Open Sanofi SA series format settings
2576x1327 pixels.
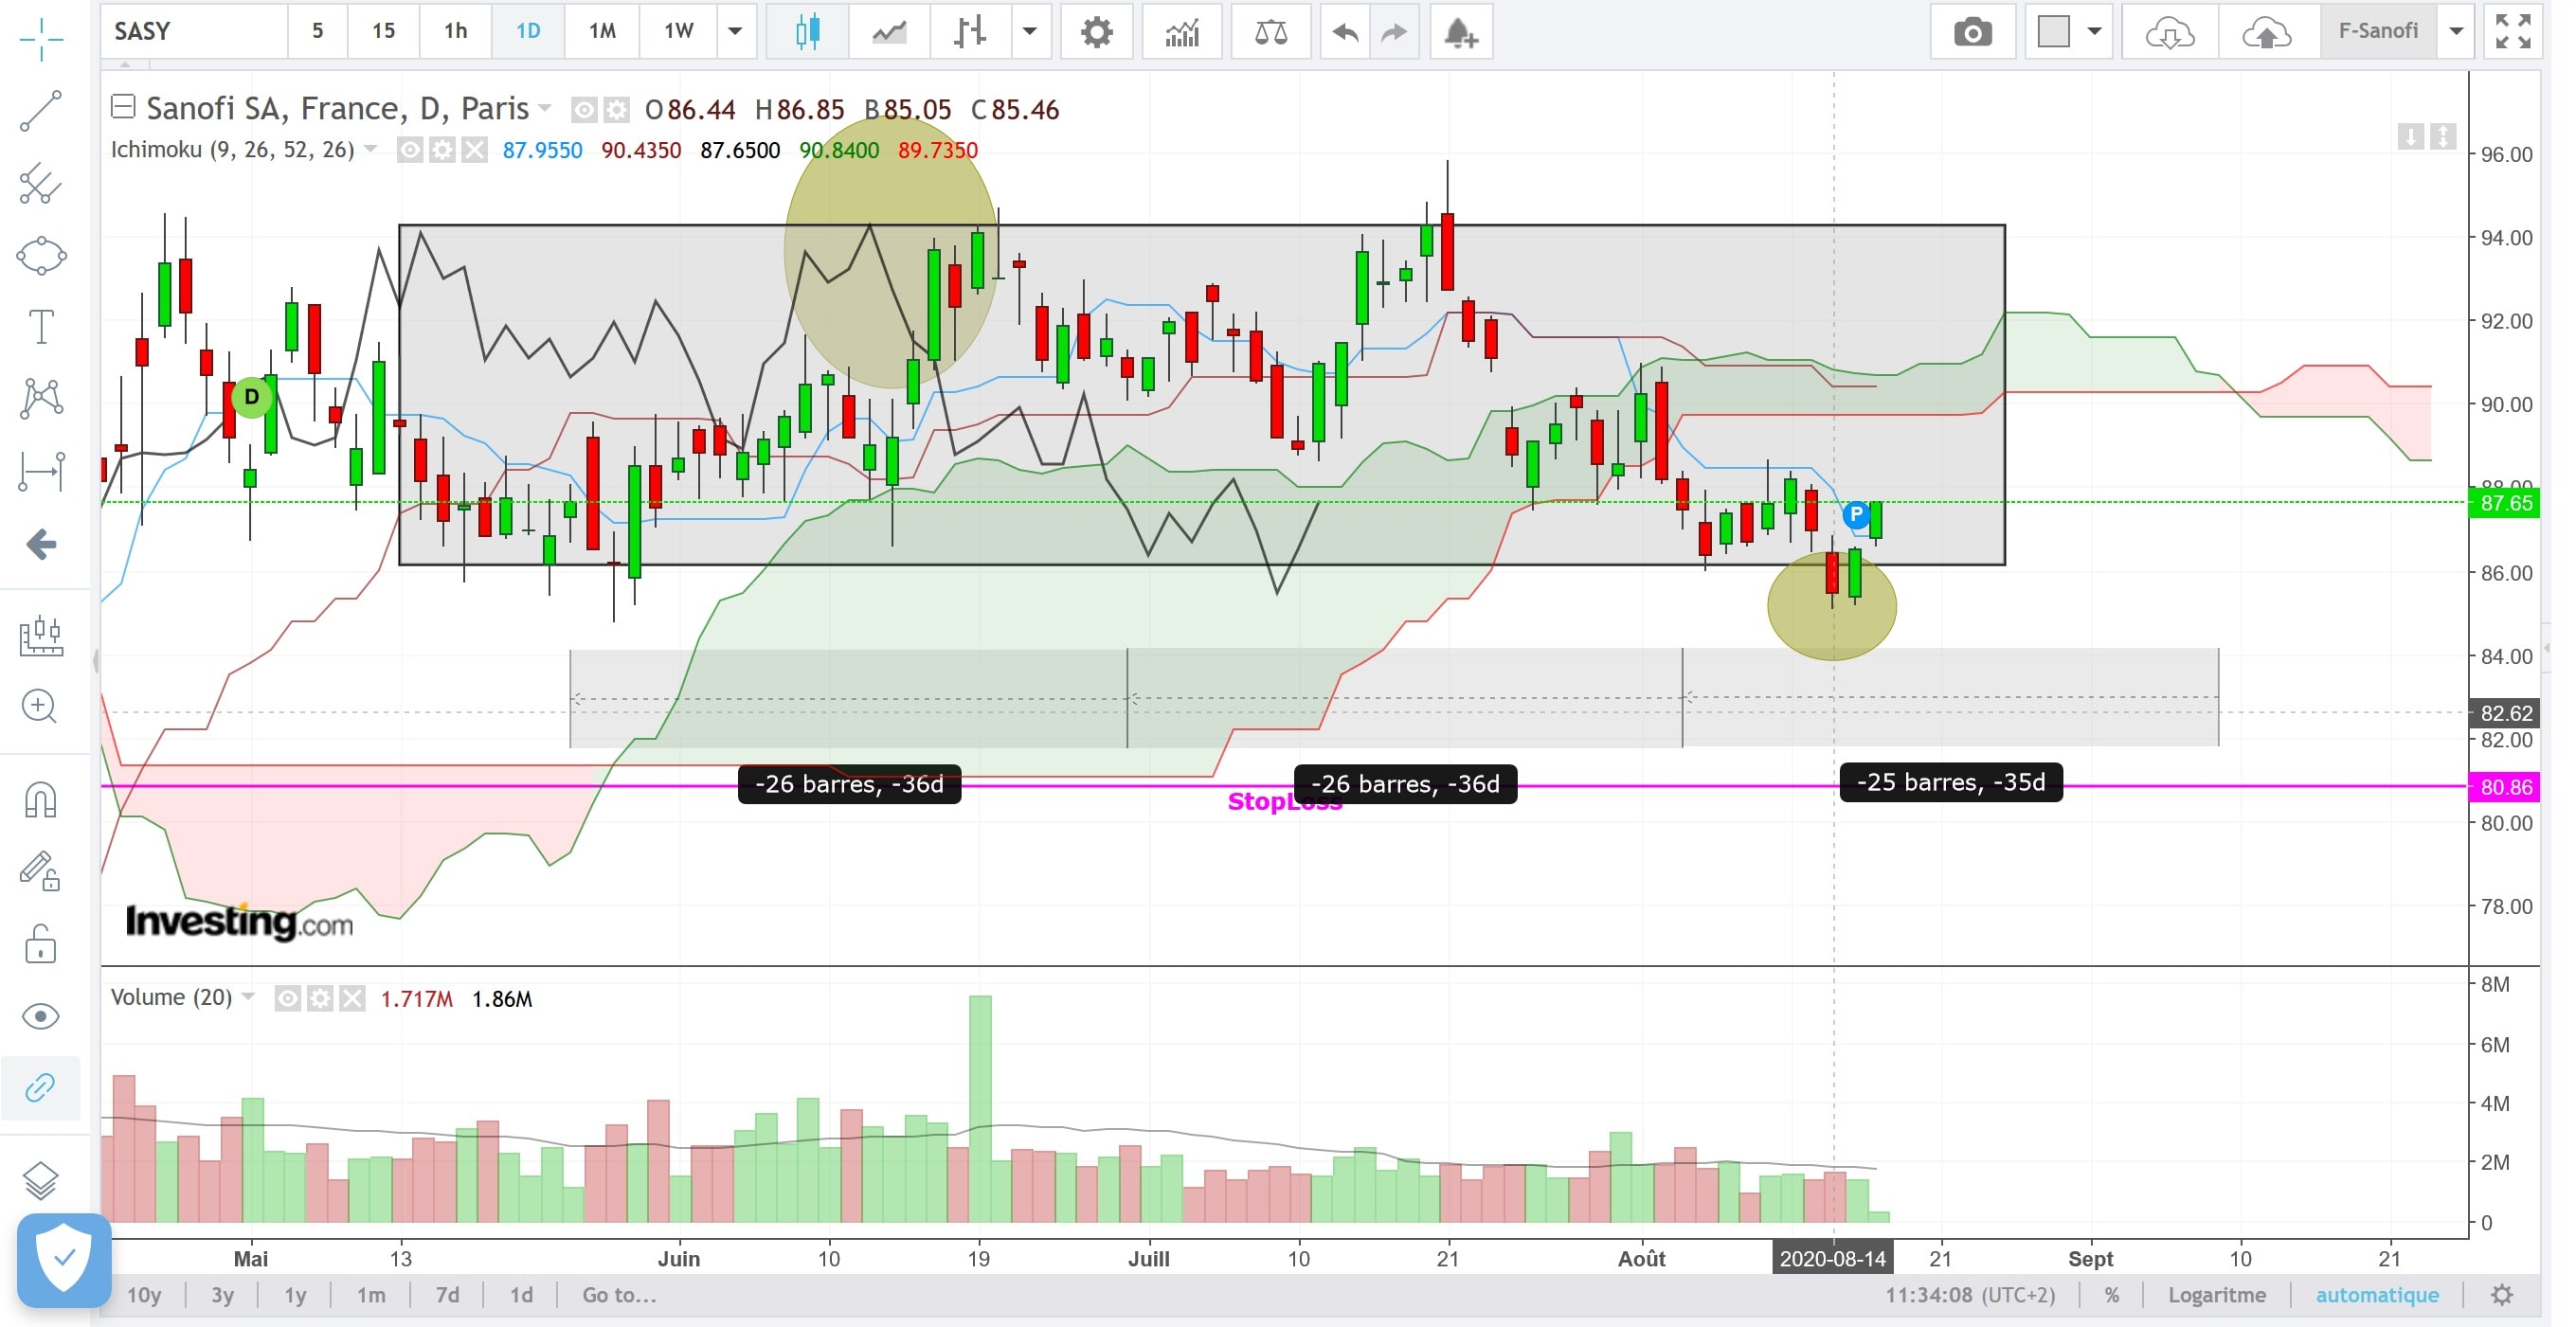618,109
